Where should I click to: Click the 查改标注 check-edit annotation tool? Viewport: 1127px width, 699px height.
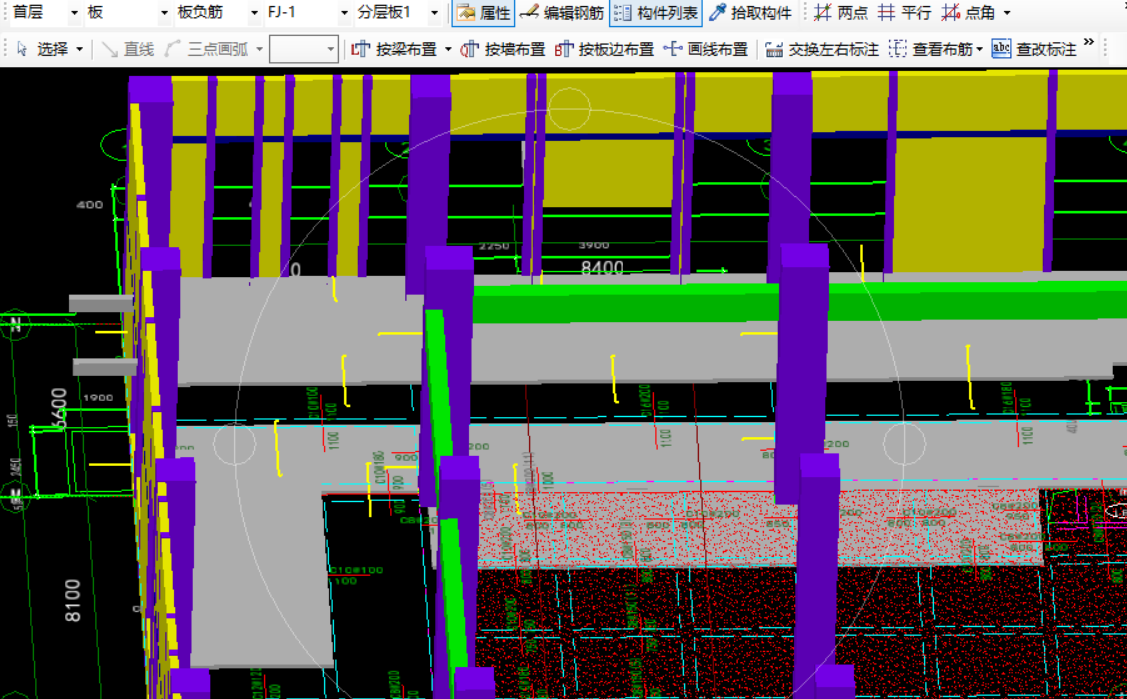[1034, 50]
